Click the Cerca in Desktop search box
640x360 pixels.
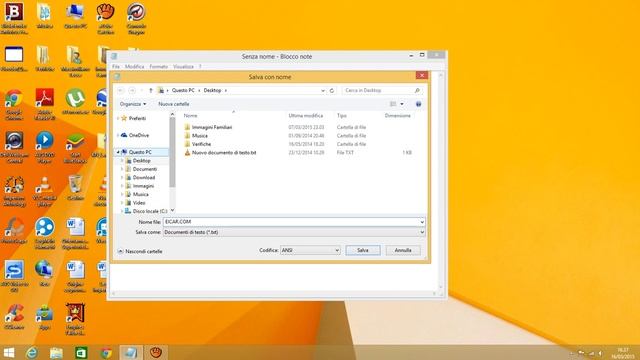(x=382, y=90)
